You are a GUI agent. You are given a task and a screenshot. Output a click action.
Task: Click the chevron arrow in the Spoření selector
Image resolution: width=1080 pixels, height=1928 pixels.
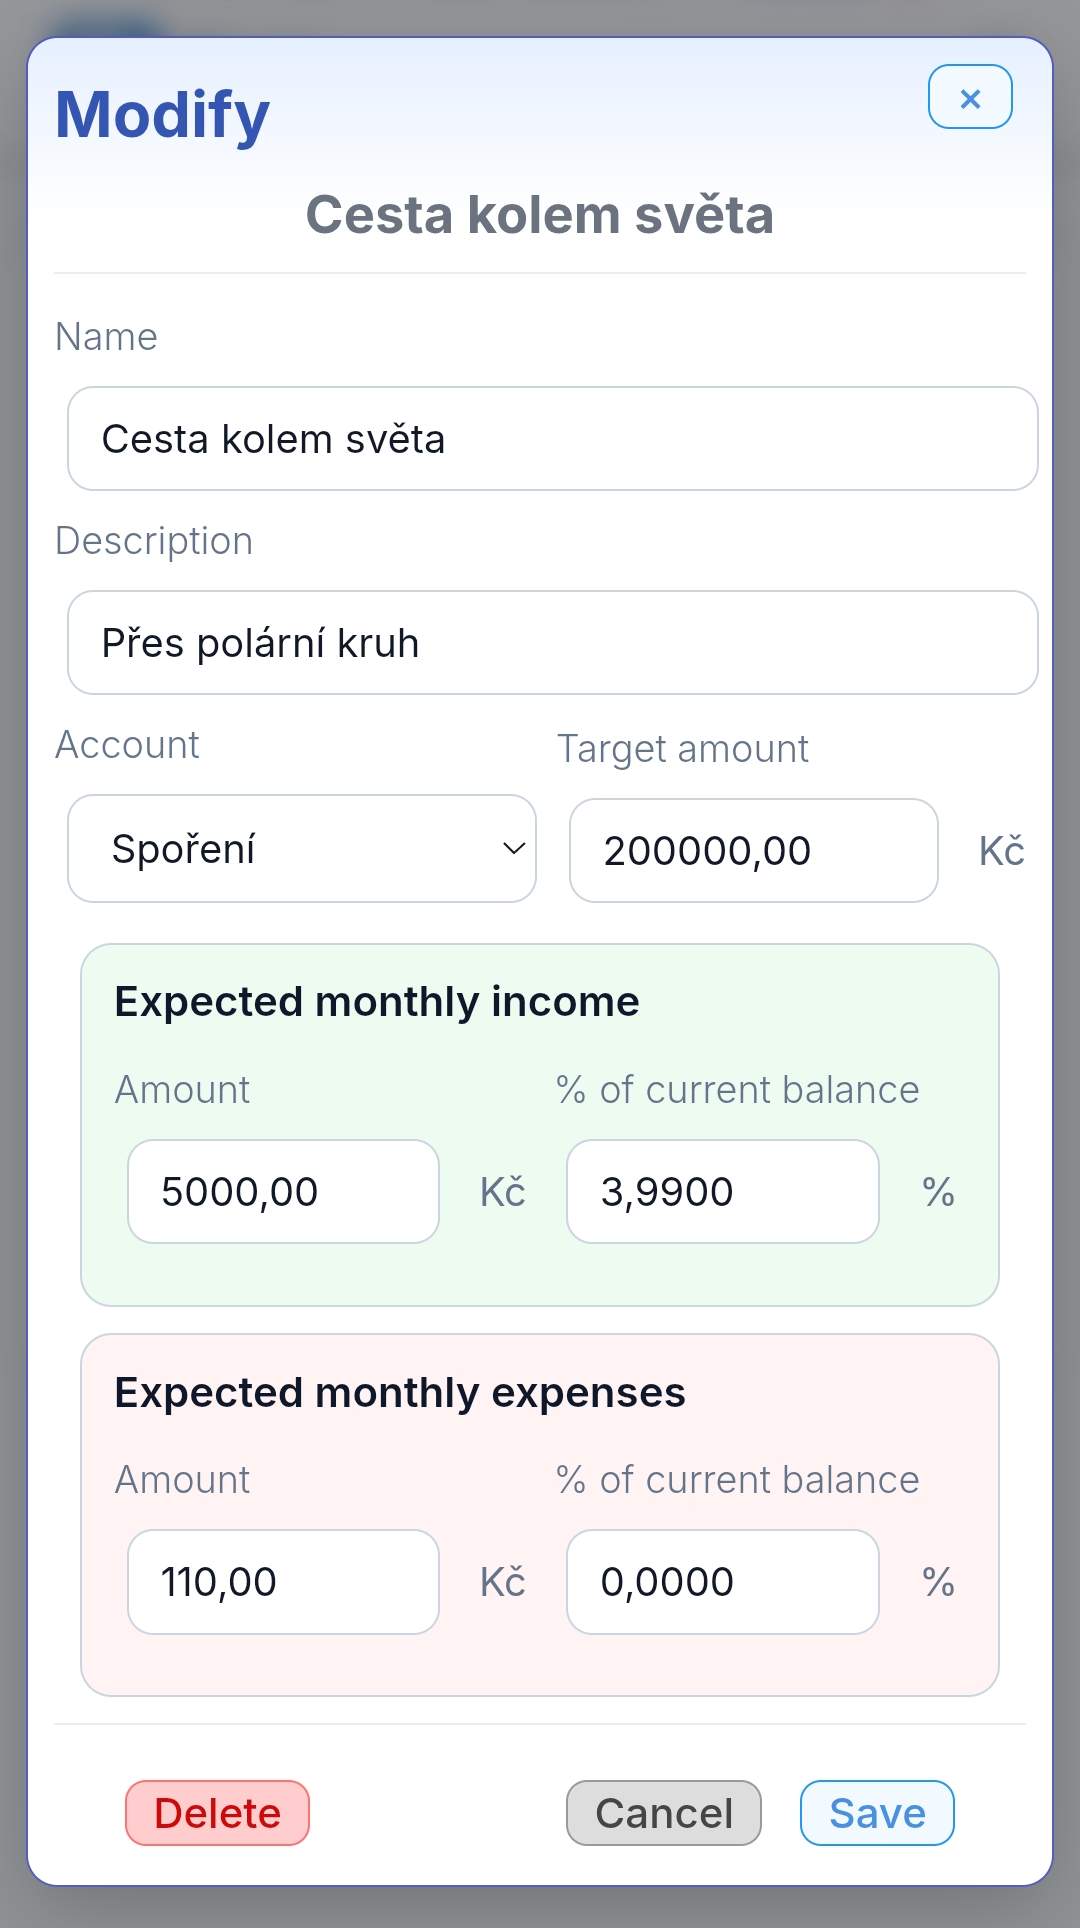[514, 849]
